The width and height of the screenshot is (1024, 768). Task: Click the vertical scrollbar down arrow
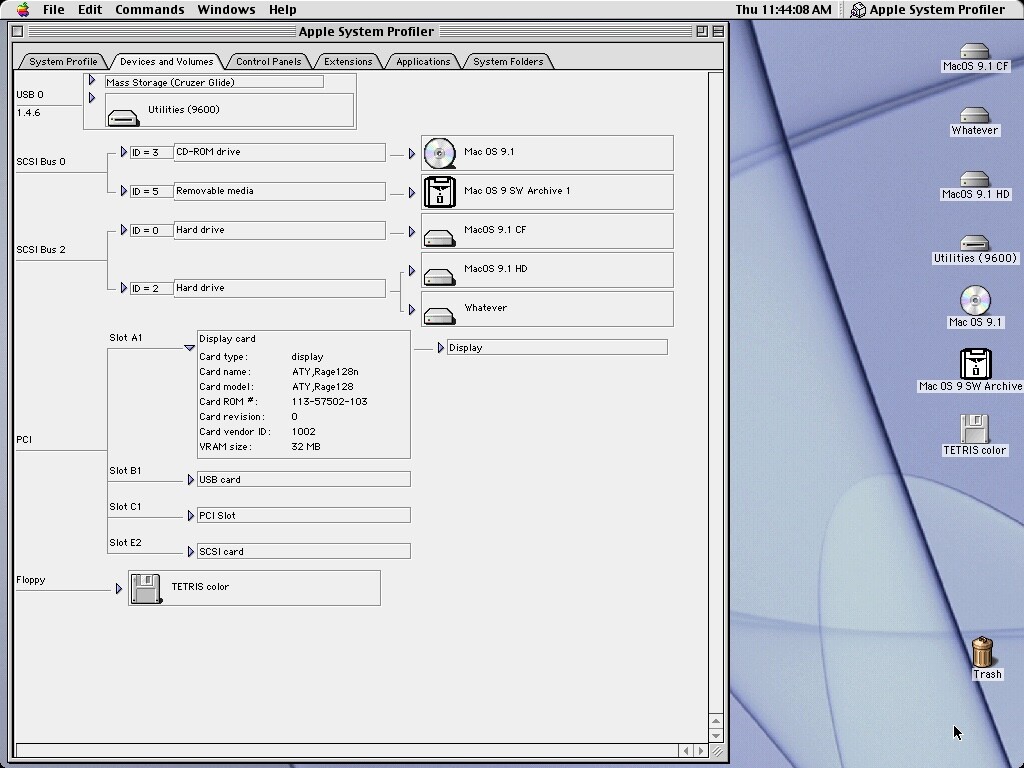(716, 735)
